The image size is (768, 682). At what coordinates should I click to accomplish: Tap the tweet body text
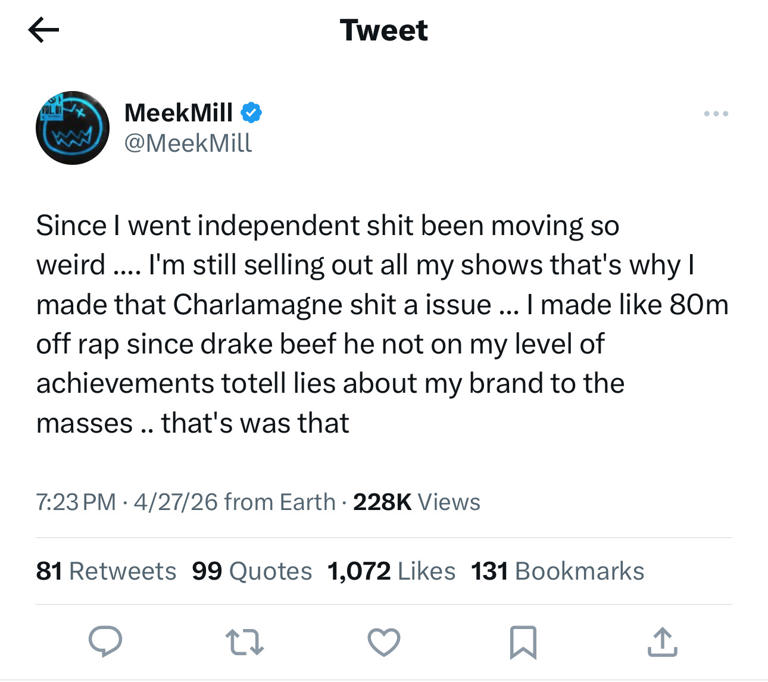pos(380,324)
